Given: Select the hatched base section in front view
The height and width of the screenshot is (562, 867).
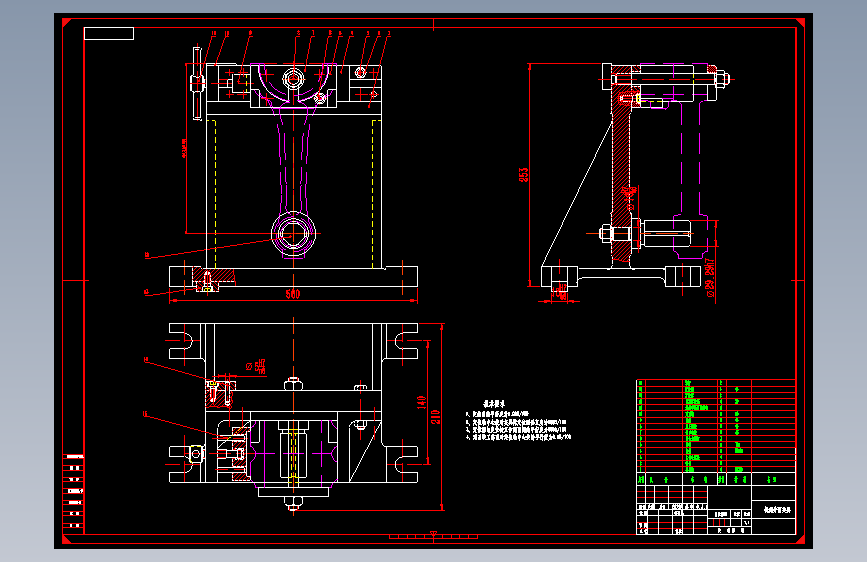Looking at the screenshot, I should [213, 276].
